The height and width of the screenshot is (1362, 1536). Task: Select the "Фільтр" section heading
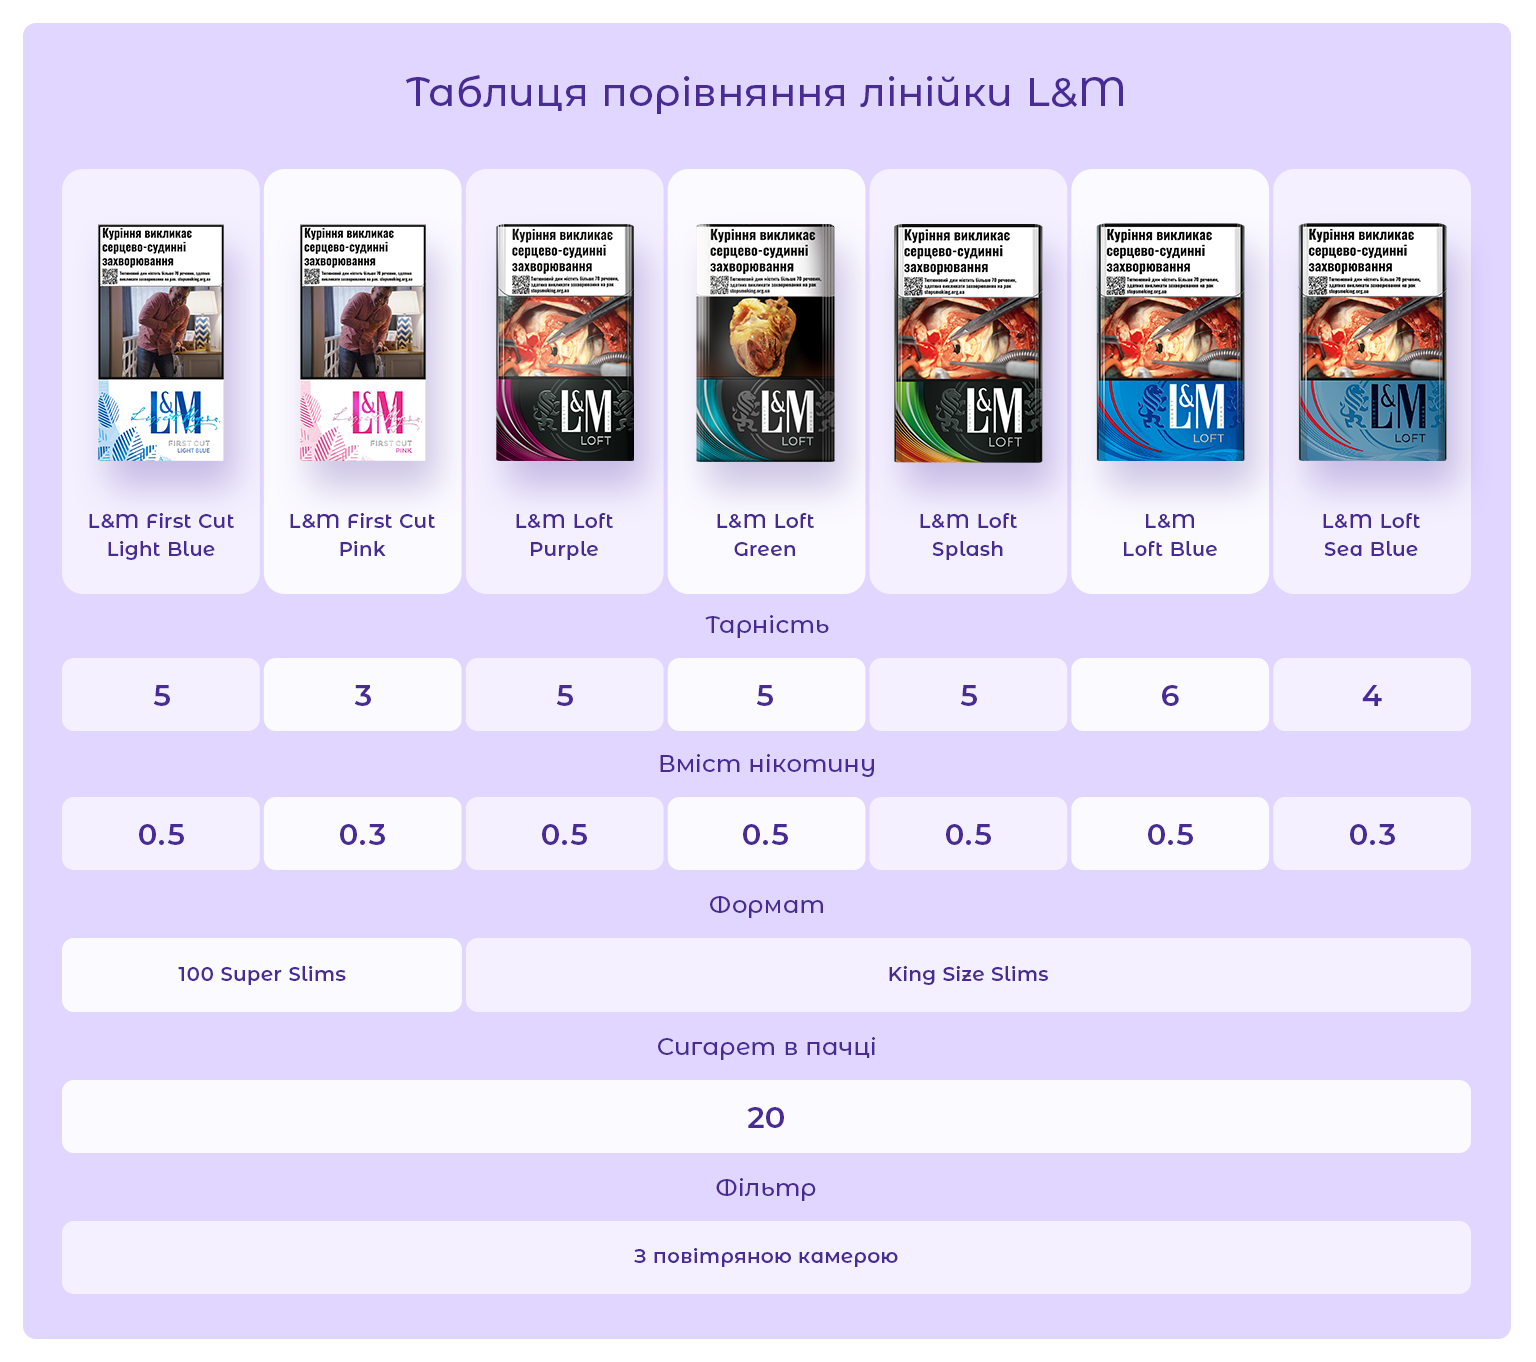(766, 1188)
